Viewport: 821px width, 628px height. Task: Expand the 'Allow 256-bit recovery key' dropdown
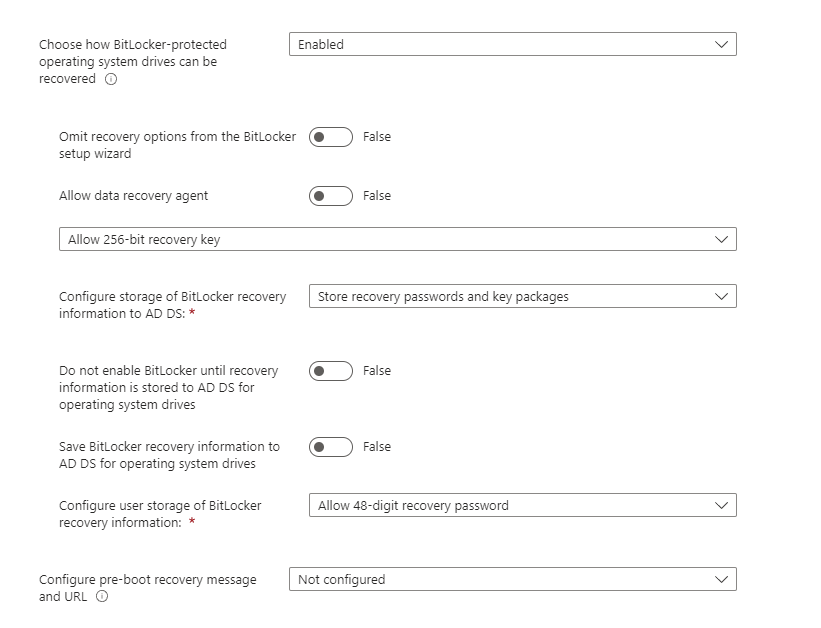[397, 239]
